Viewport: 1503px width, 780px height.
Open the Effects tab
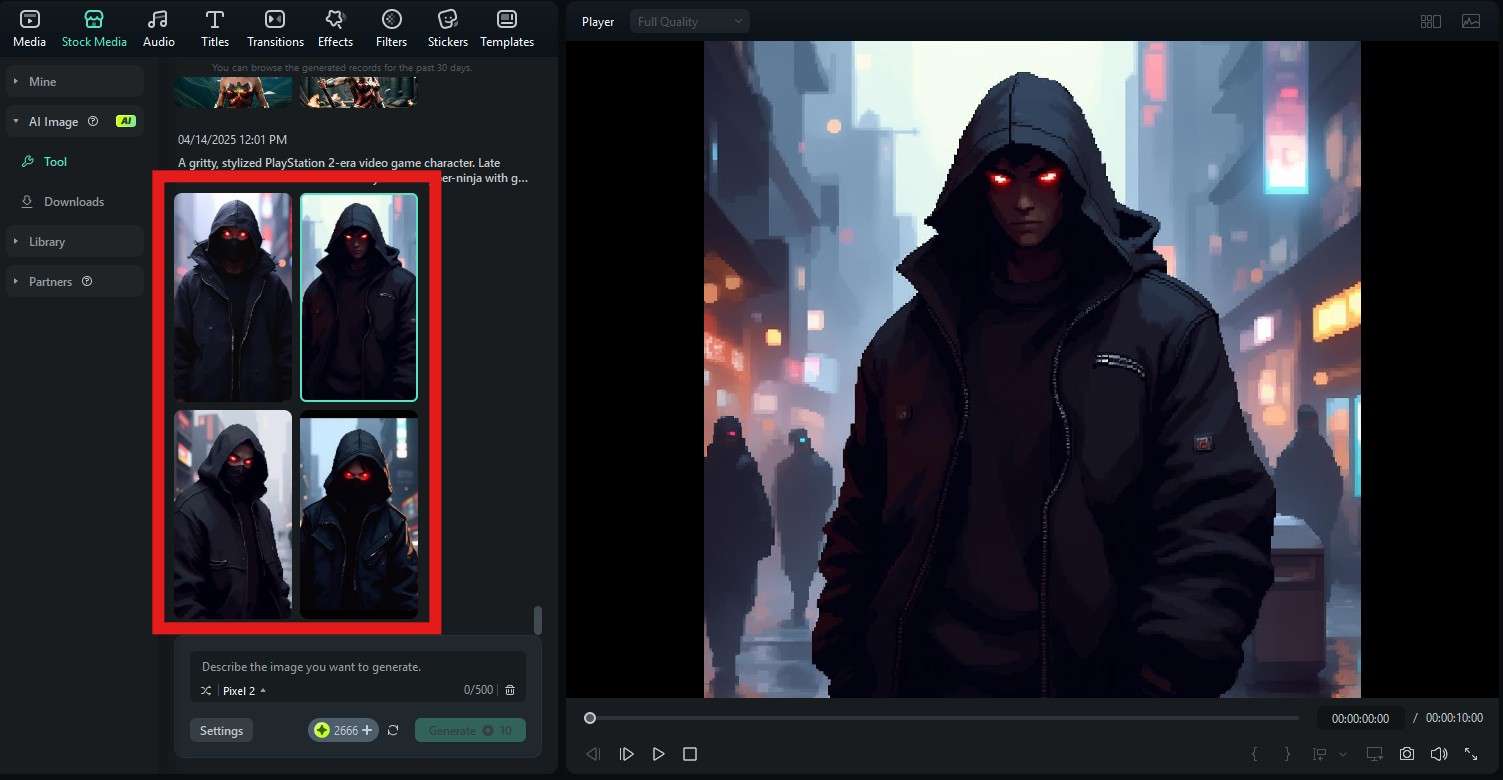[x=335, y=28]
